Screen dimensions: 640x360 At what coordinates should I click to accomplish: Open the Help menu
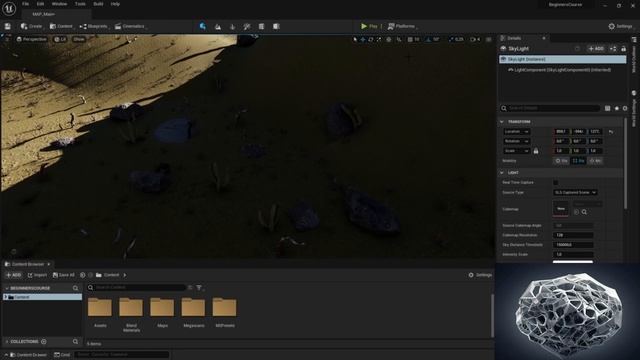(116, 4)
